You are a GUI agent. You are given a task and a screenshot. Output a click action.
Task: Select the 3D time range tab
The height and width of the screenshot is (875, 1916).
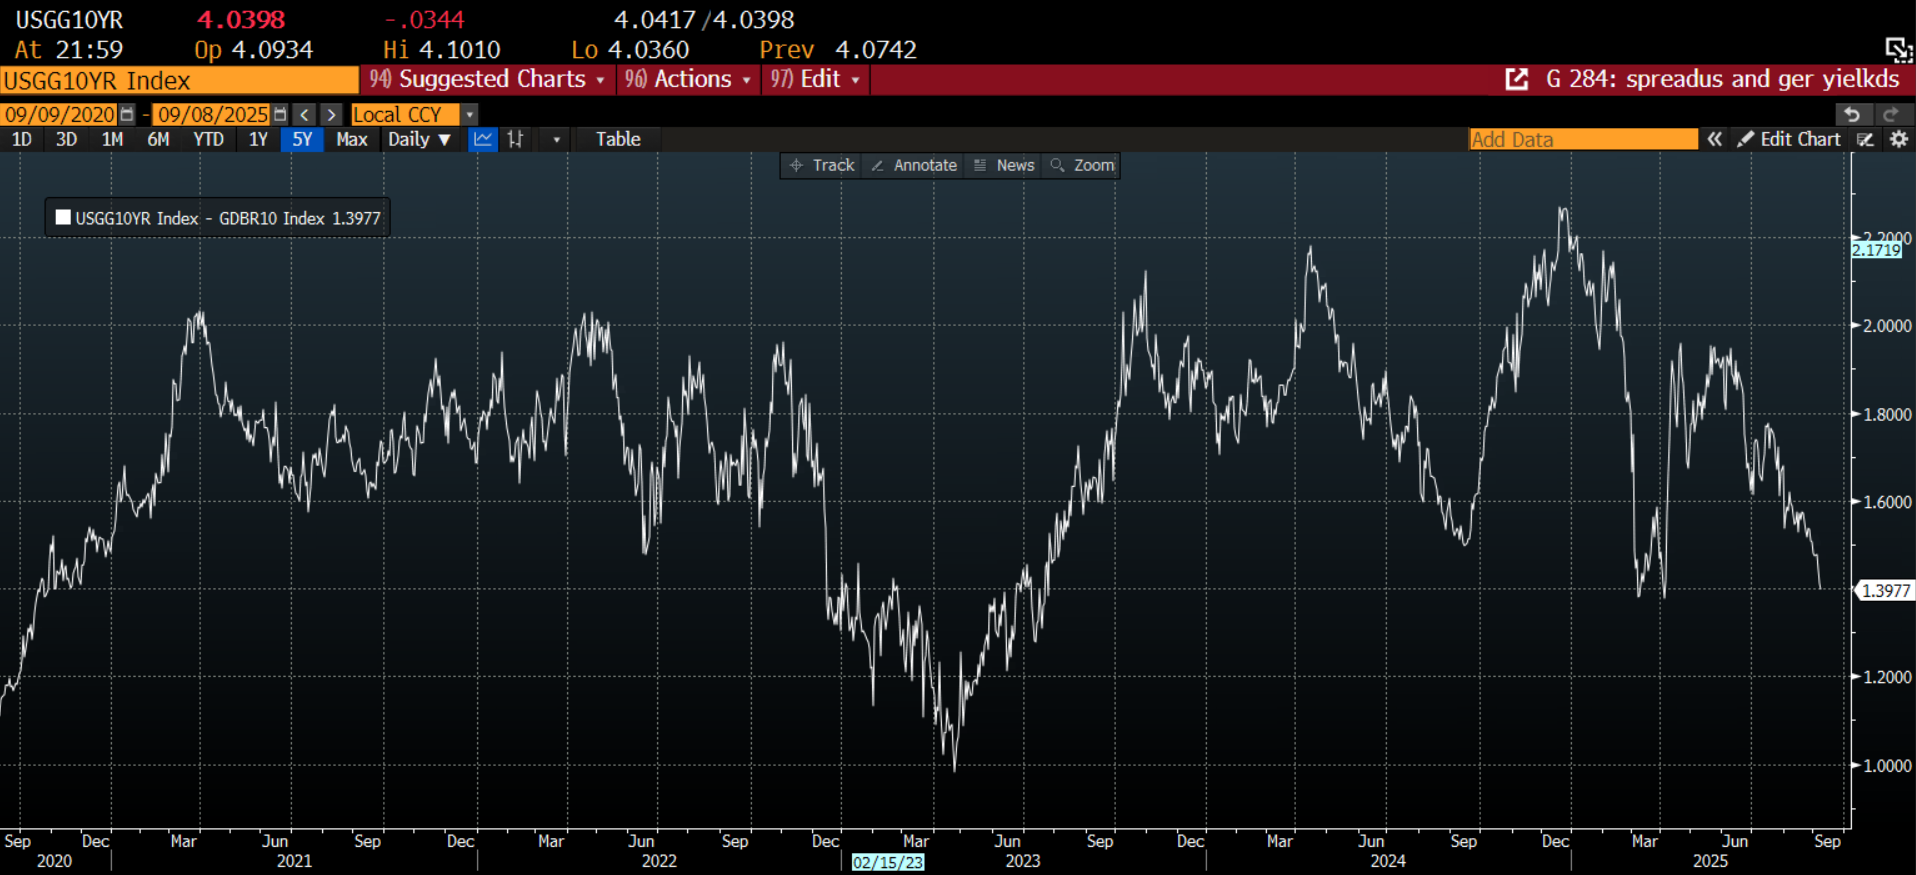(x=66, y=139)
